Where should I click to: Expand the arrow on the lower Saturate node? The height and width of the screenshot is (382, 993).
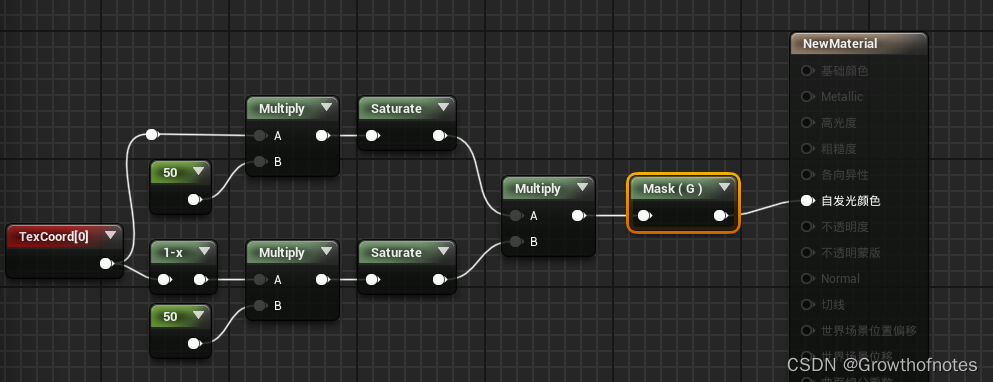click(x=442, y=251)
